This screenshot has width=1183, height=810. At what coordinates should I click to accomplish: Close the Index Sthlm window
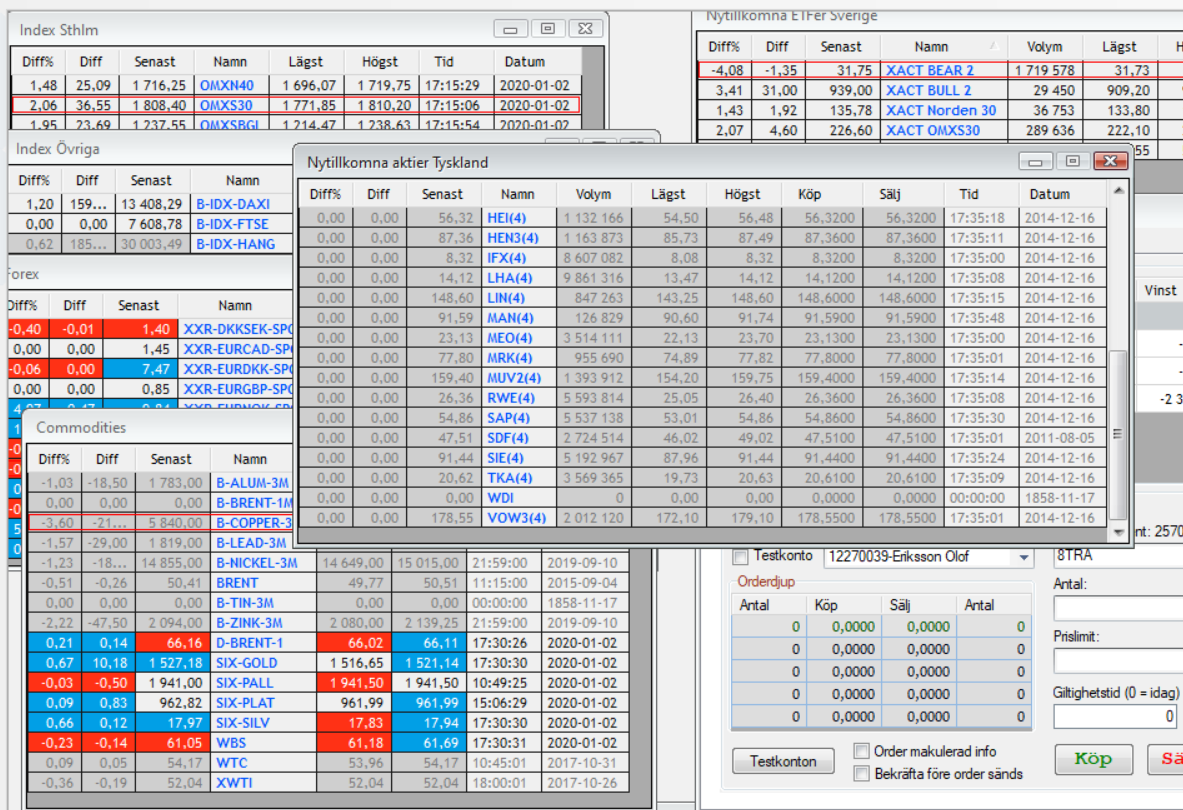pyautogui.click(x=587, y=29)
